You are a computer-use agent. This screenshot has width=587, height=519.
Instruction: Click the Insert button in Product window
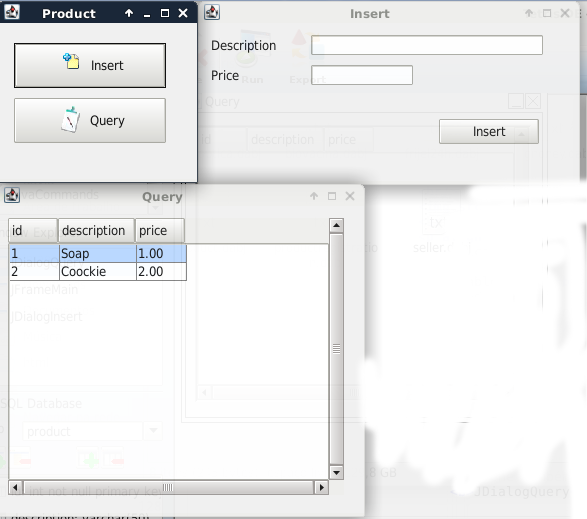pyautogui.click(x=90, y=66)
